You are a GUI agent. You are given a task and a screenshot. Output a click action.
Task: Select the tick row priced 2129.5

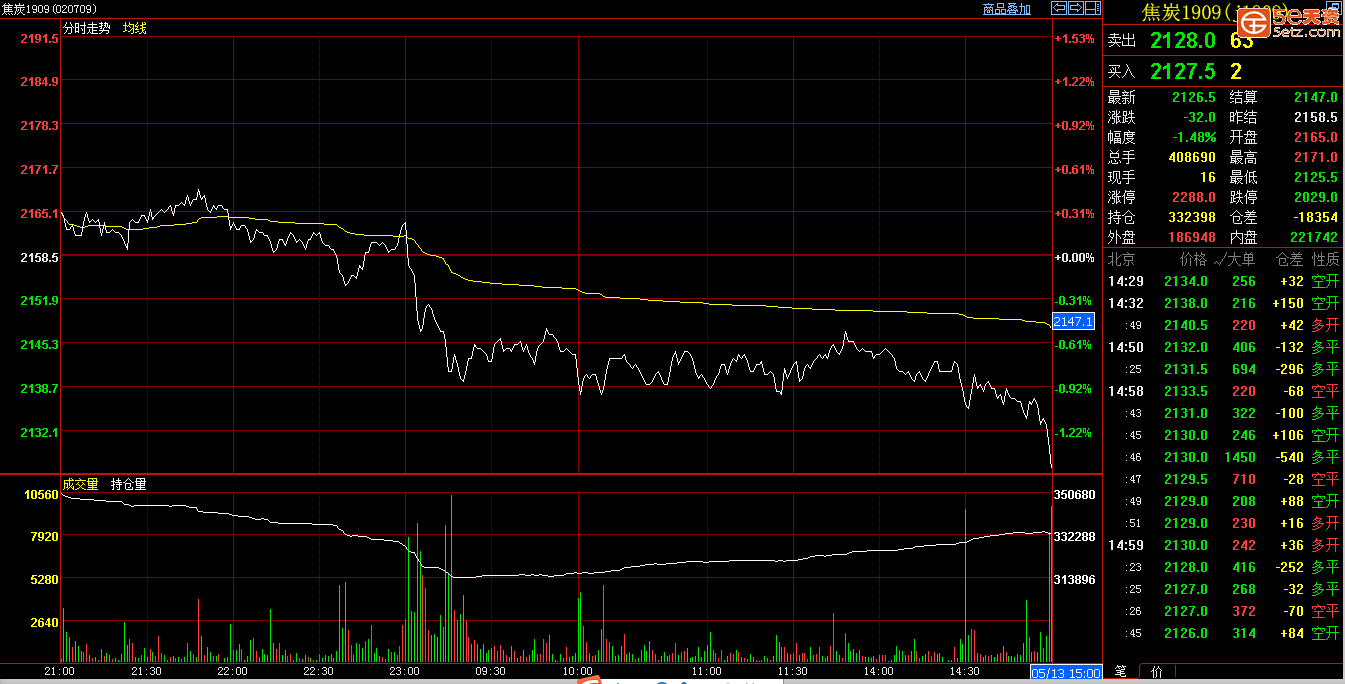[x=1223, y=479]
